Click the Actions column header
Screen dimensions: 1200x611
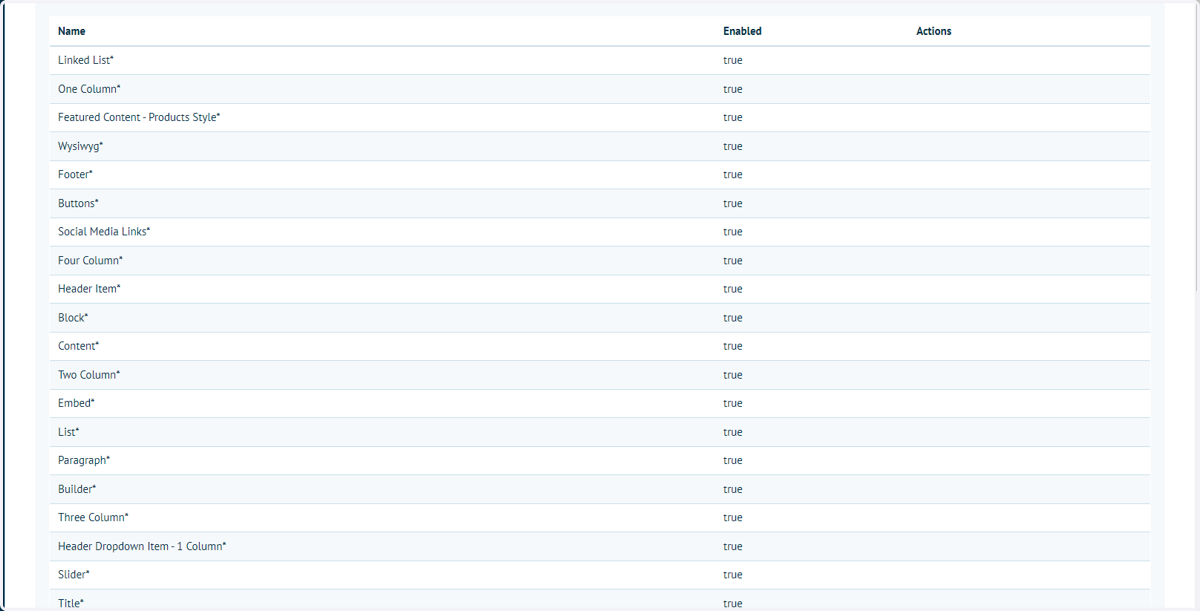[x=934, y=31]
